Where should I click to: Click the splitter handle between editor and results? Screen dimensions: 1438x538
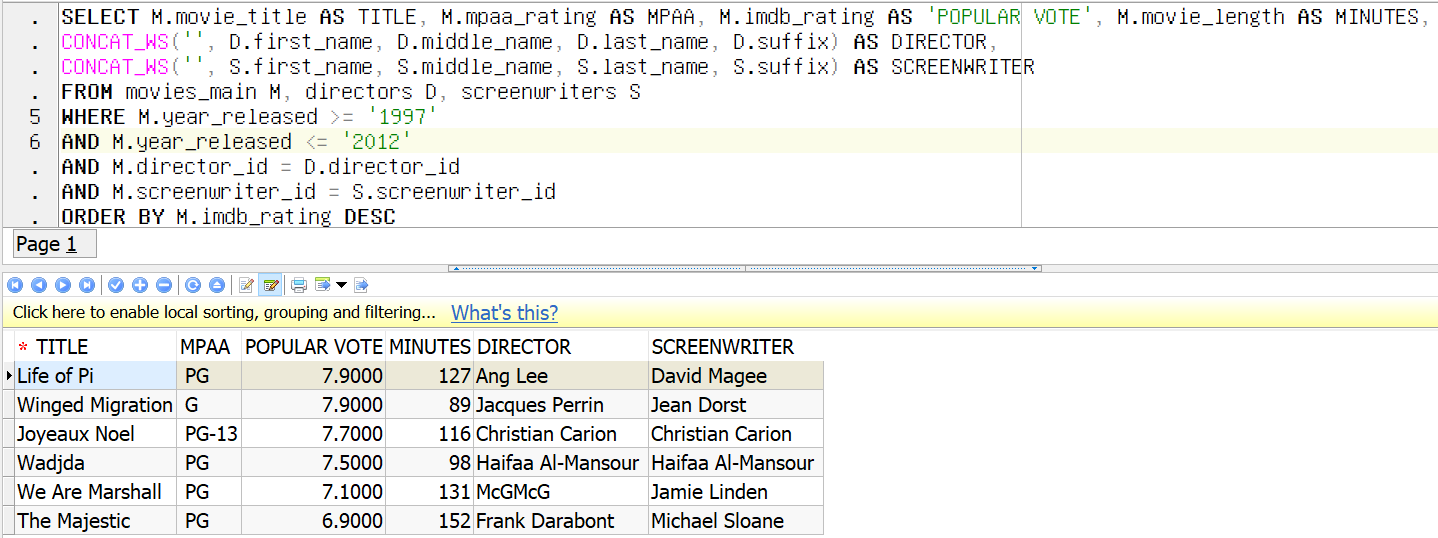[x=745, y=268]
